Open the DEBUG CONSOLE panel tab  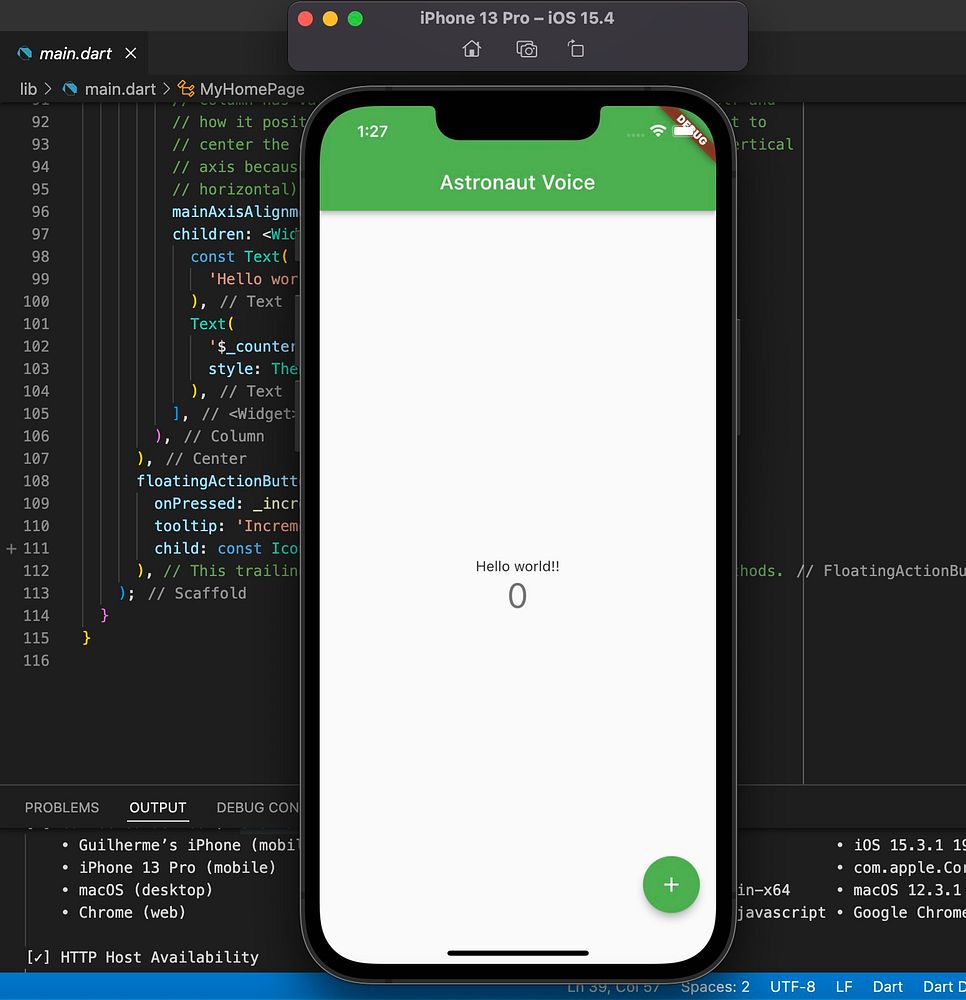click(258, 807)
